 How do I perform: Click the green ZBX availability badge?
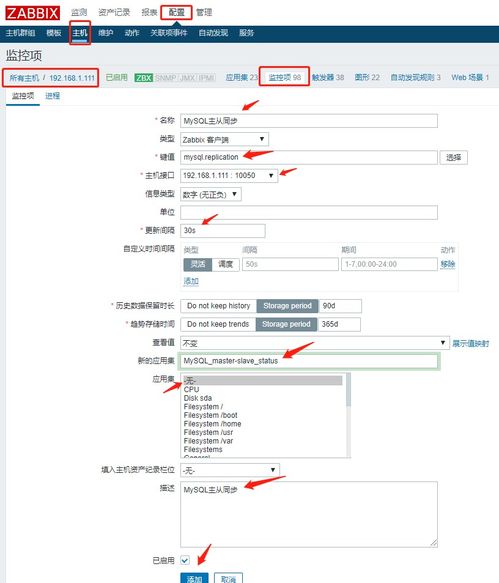click(x=144, y=78)
